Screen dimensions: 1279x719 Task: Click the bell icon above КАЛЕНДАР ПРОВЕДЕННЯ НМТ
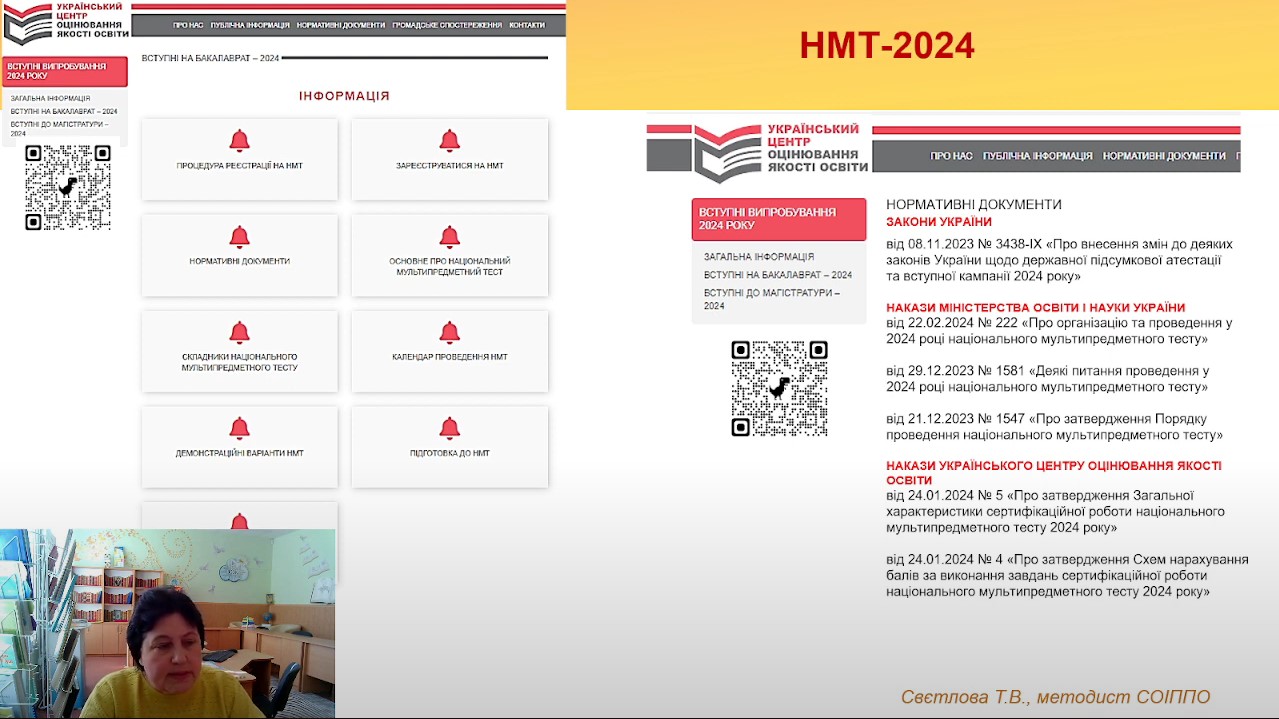coord(450,333)
